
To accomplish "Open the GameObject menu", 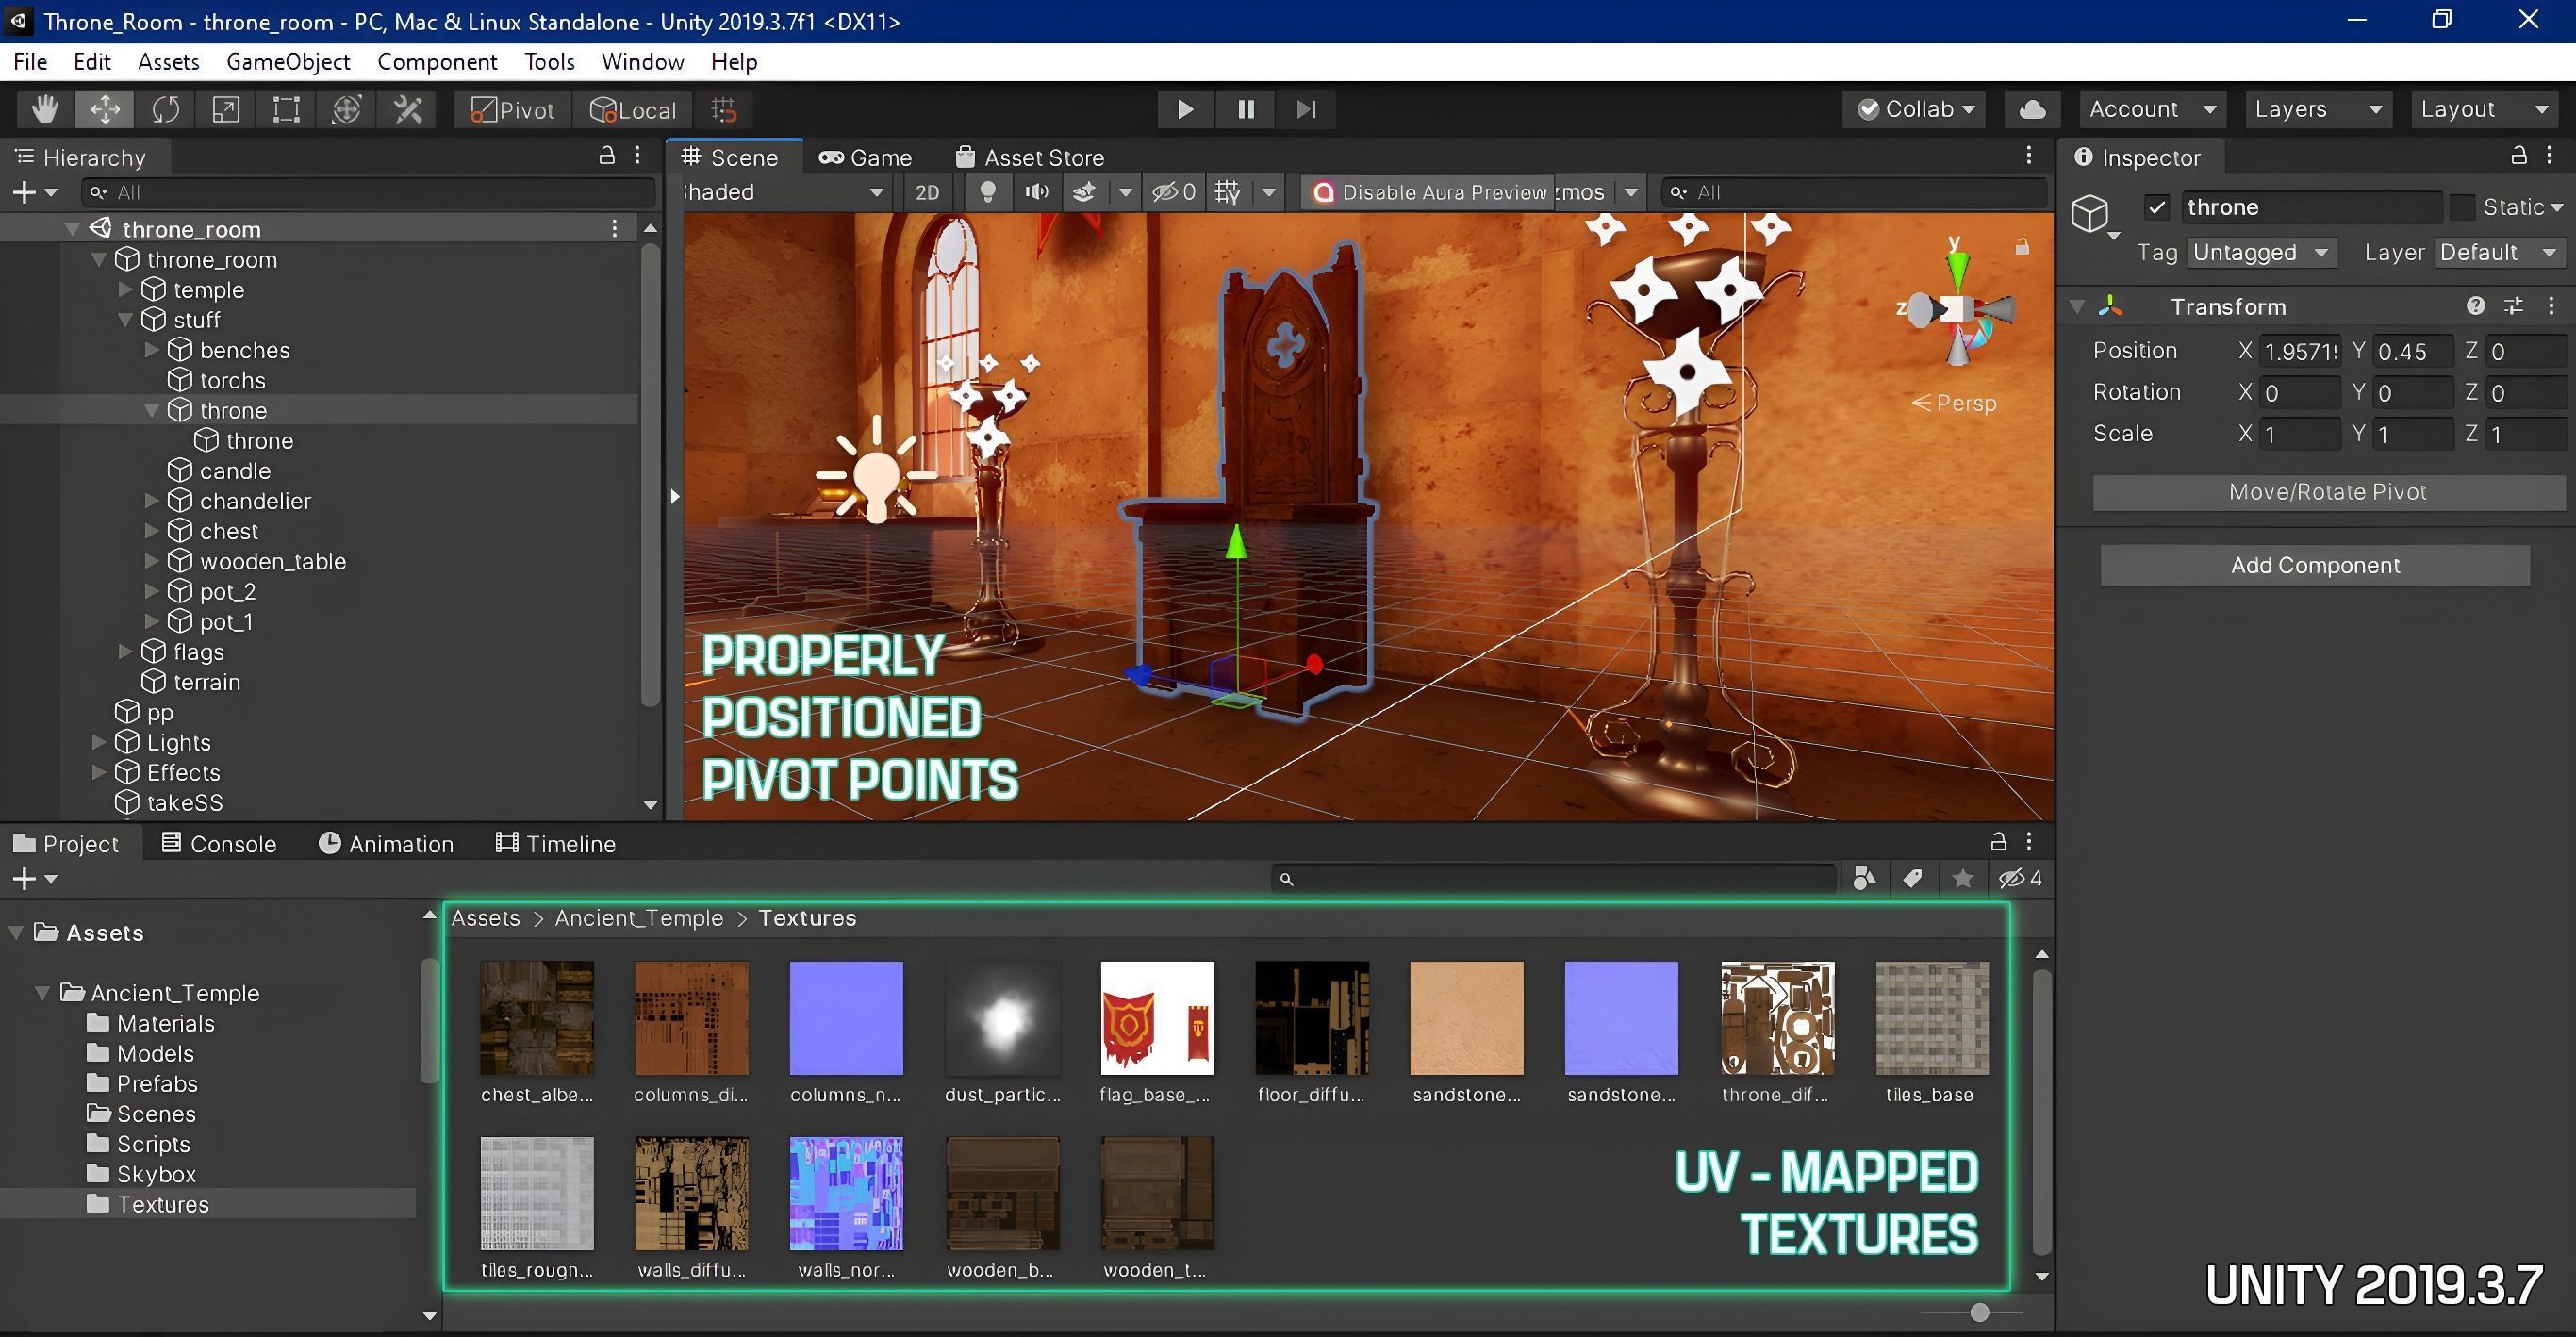I will pos(288,62).
